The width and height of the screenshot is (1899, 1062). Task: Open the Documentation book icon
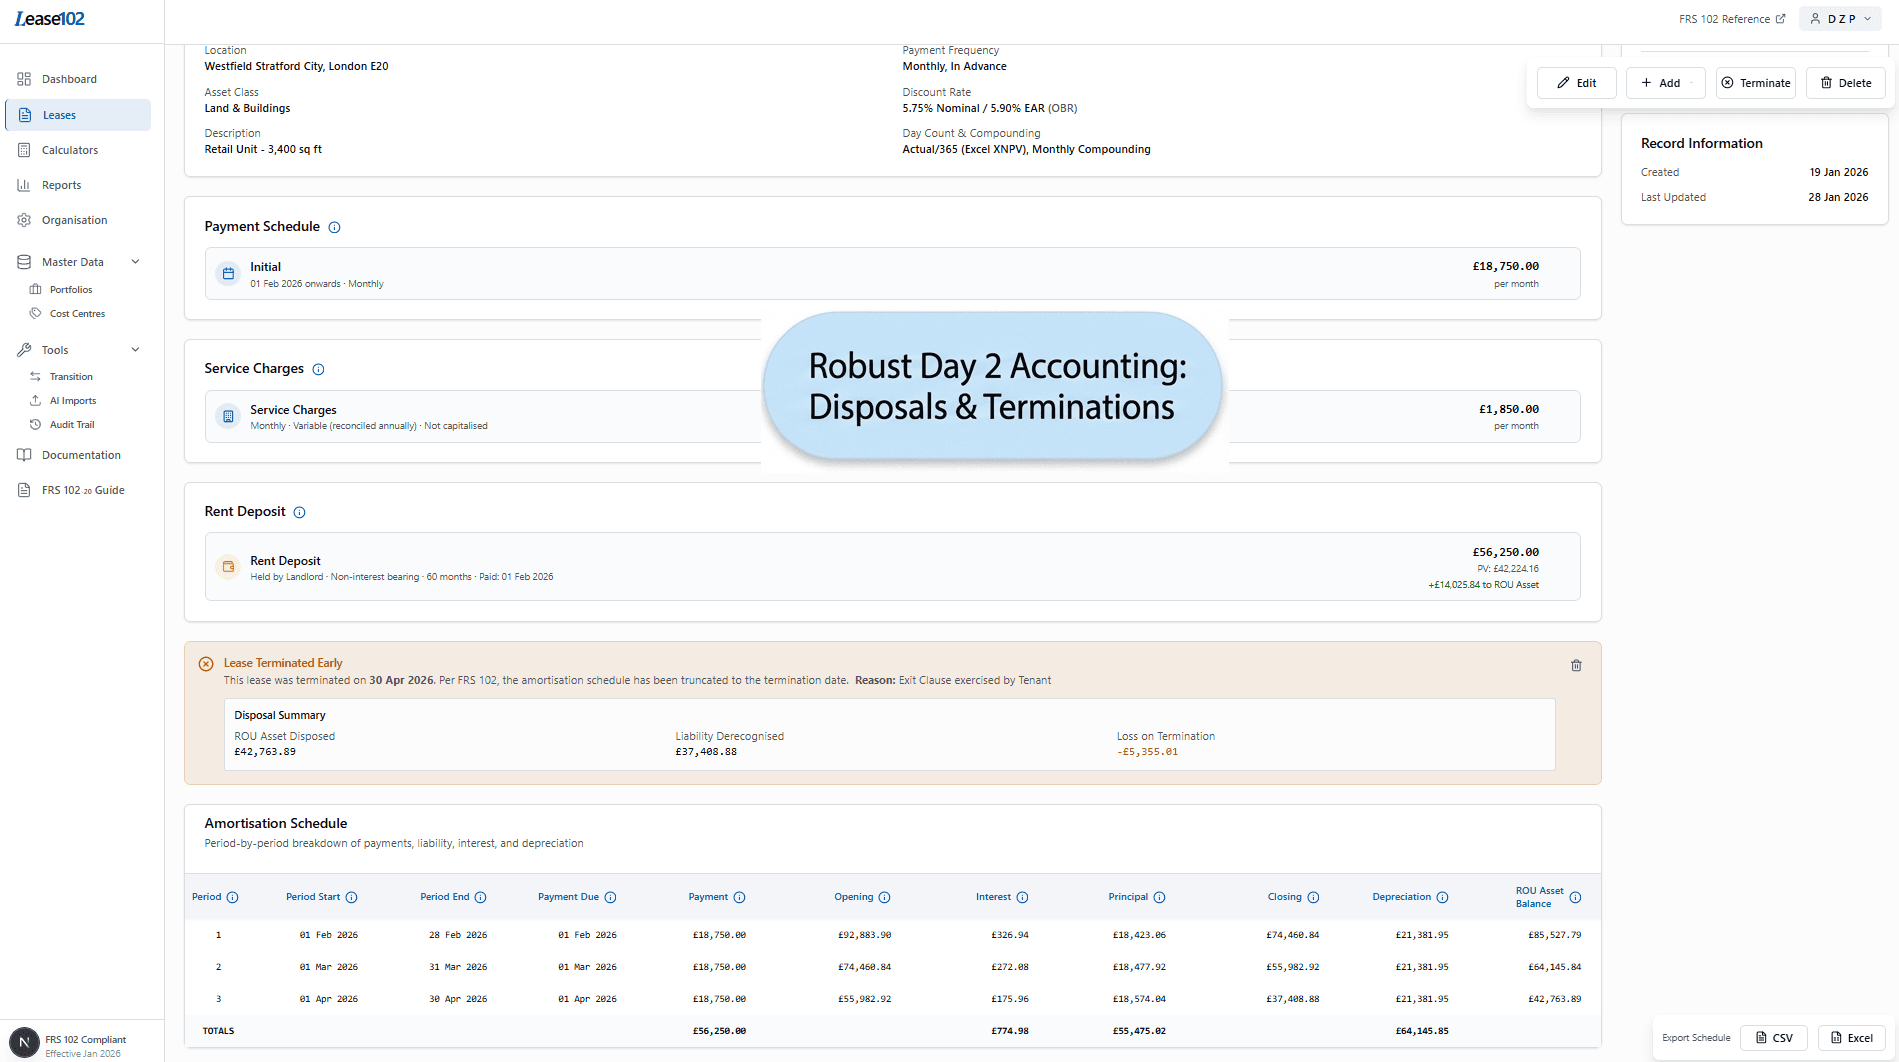(x=24, y=454)
